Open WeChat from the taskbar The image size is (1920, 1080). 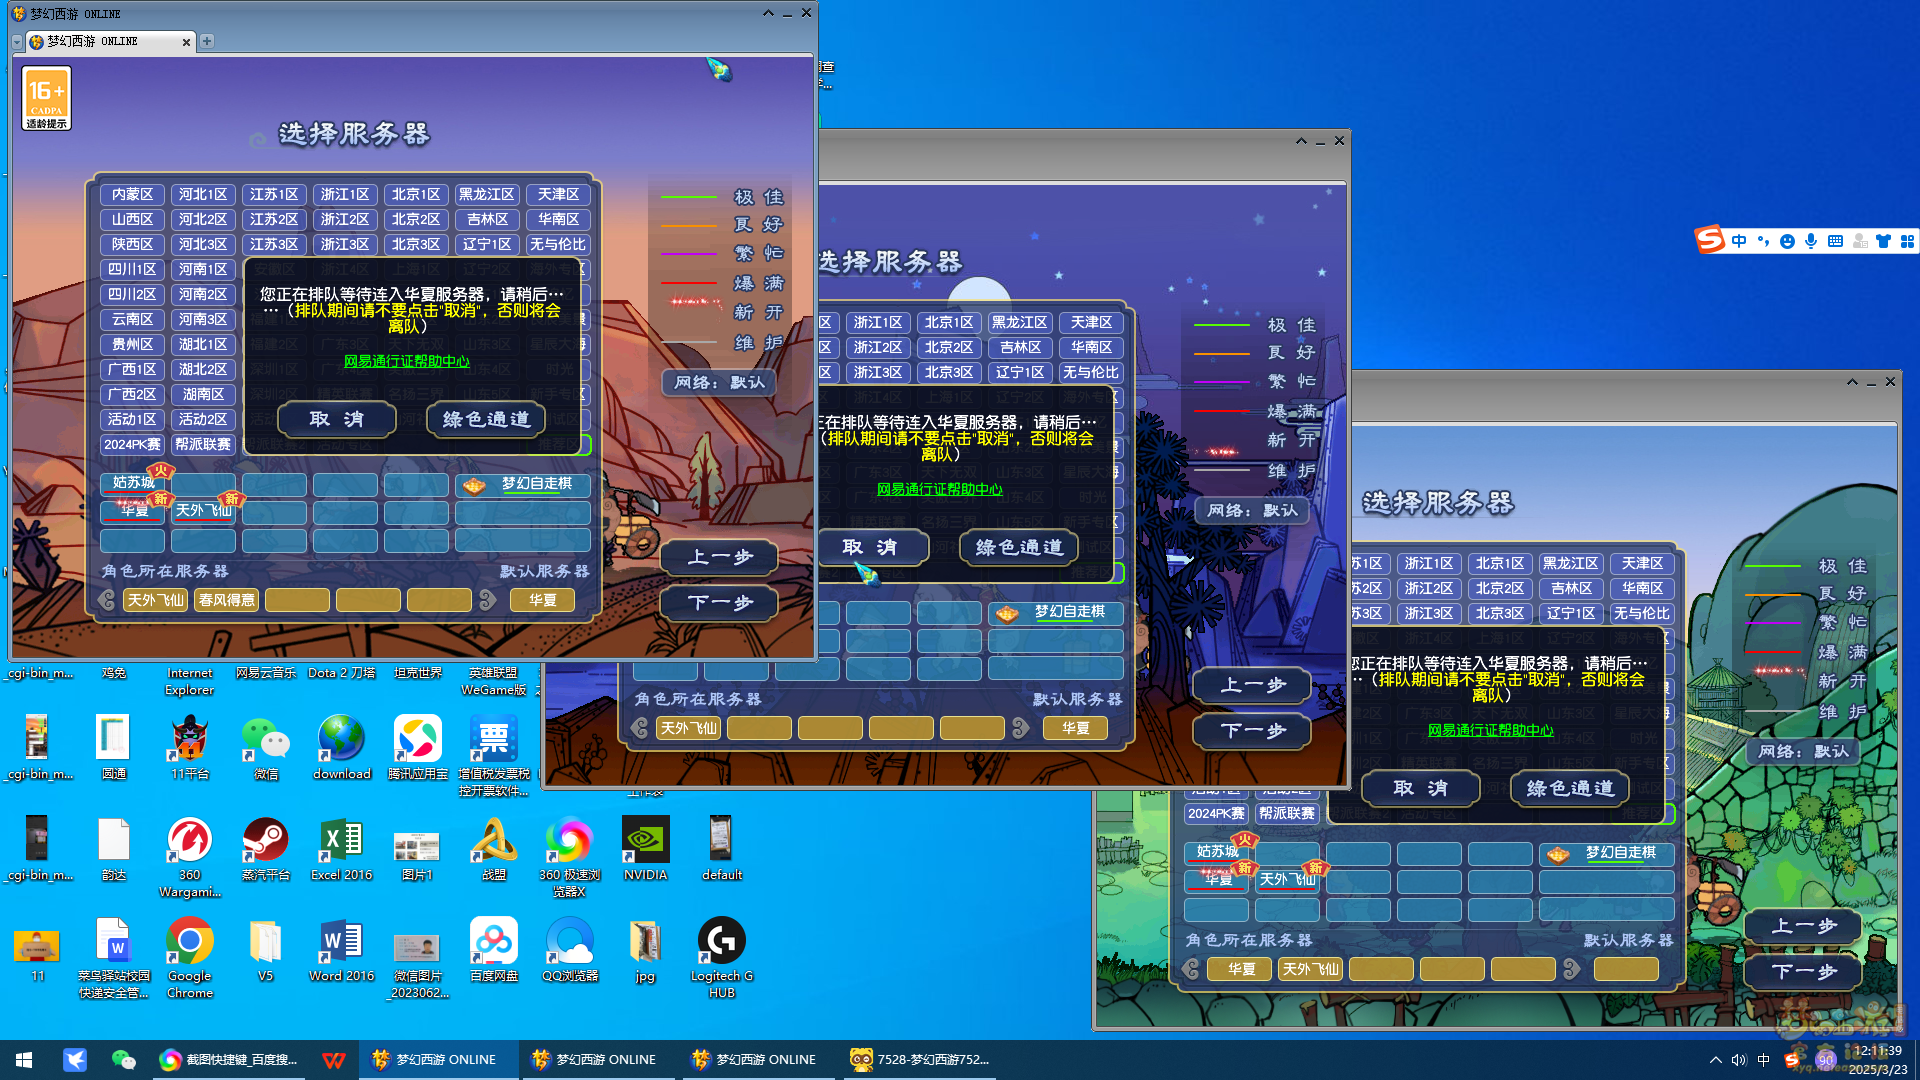tap(123, 1059)
